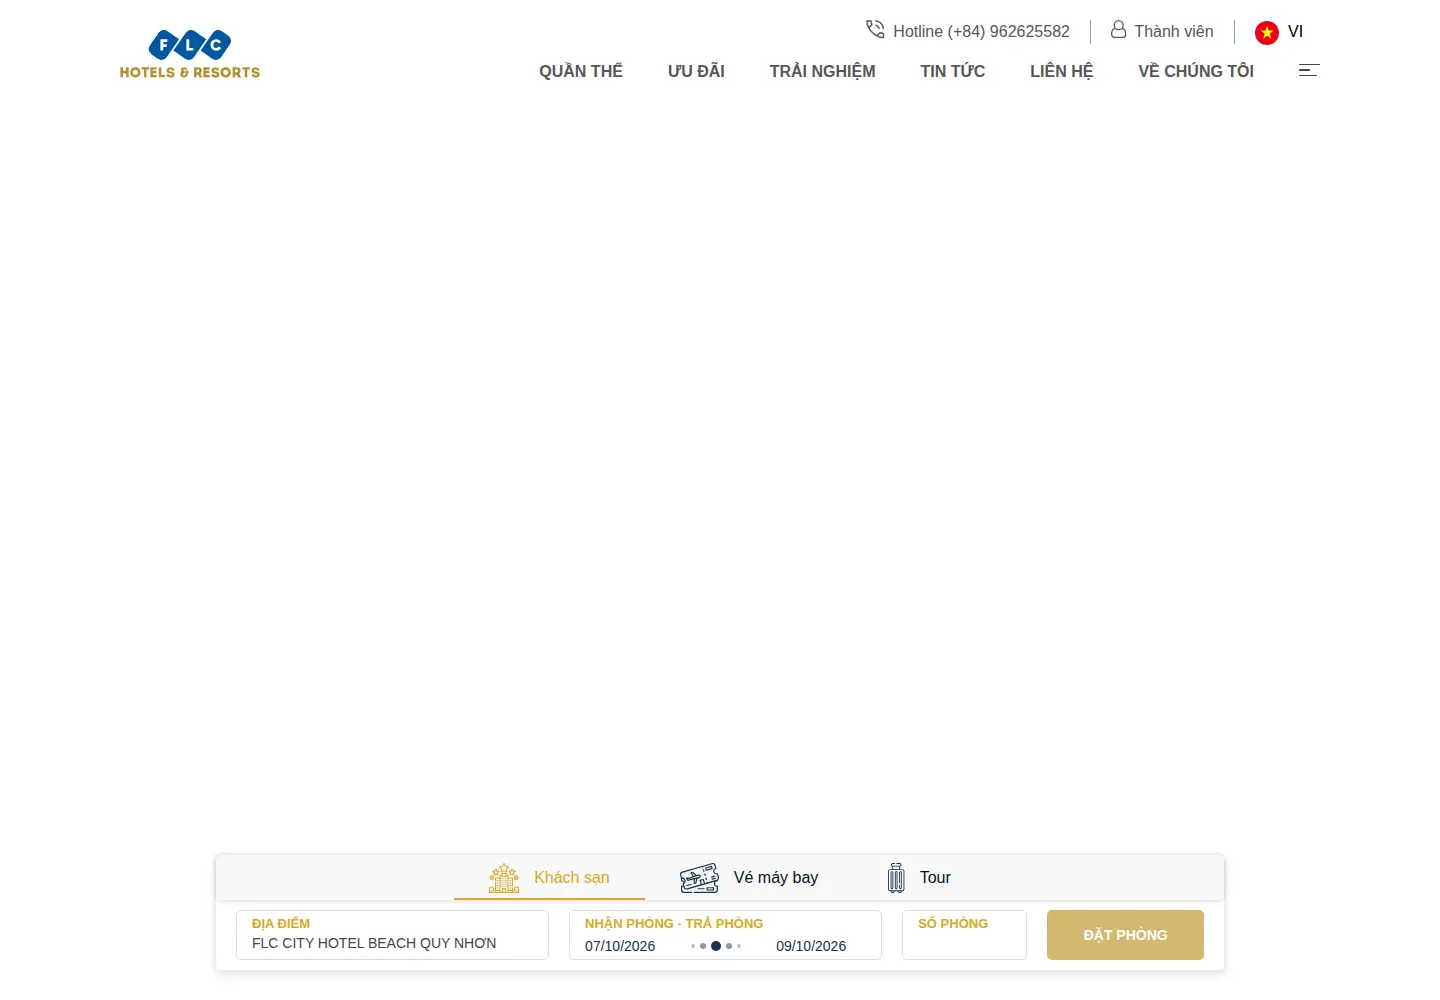Viewport: 1440px width, 1000px height.
Task: Open the ƯU ĐÃI menu
Action: (696, 71)
